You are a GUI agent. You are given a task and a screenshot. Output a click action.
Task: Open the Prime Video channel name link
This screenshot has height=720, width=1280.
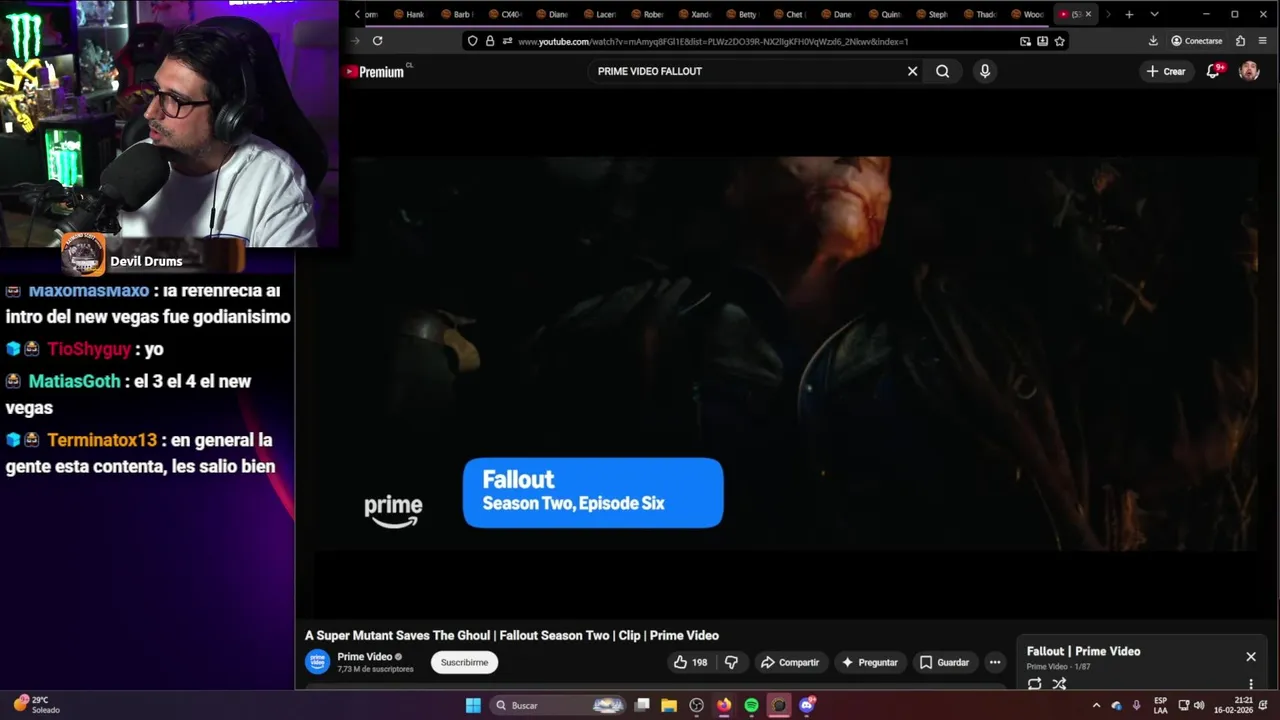[365, 657]
